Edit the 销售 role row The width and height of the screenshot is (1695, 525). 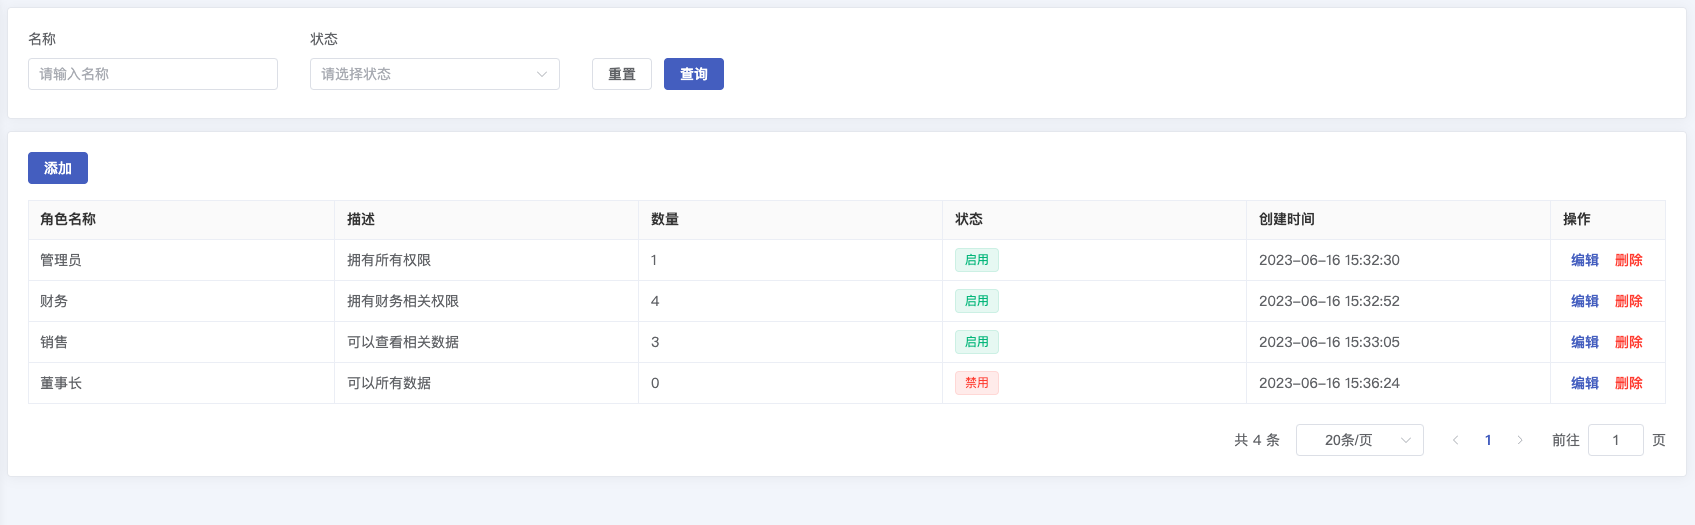tap(1584, 342)
